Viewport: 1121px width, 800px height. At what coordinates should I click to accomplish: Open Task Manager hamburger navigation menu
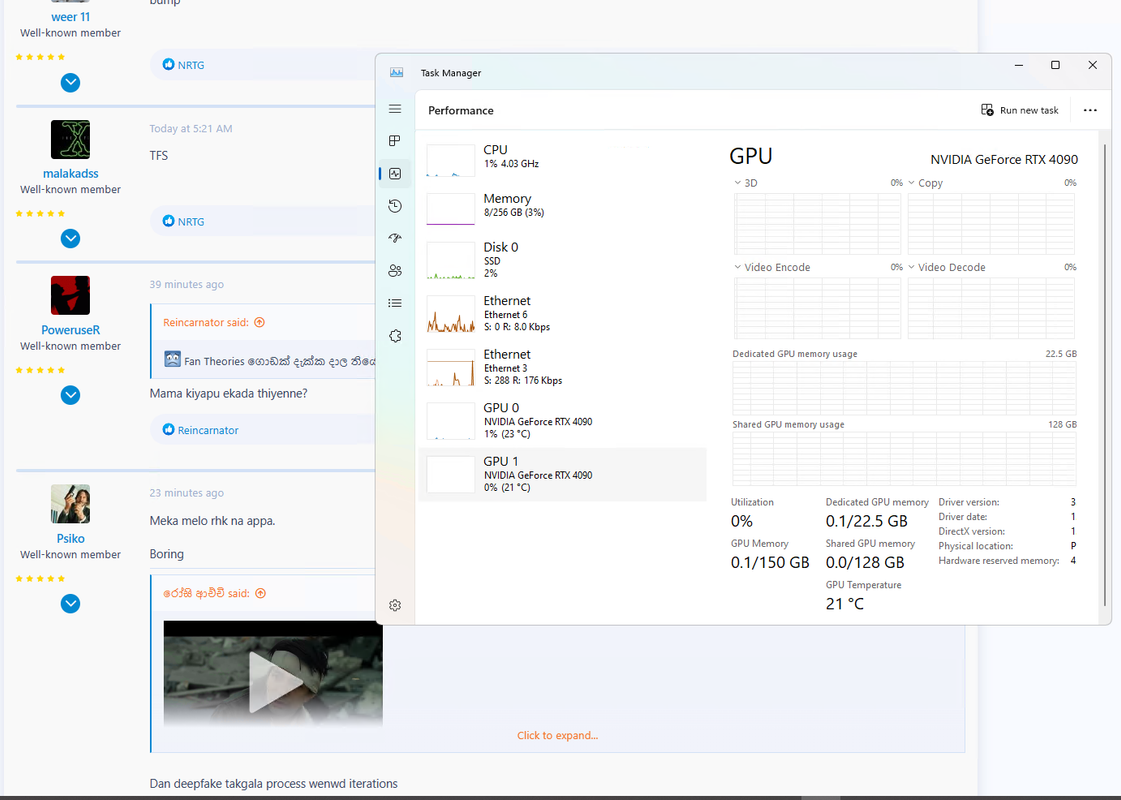point(395,109)
